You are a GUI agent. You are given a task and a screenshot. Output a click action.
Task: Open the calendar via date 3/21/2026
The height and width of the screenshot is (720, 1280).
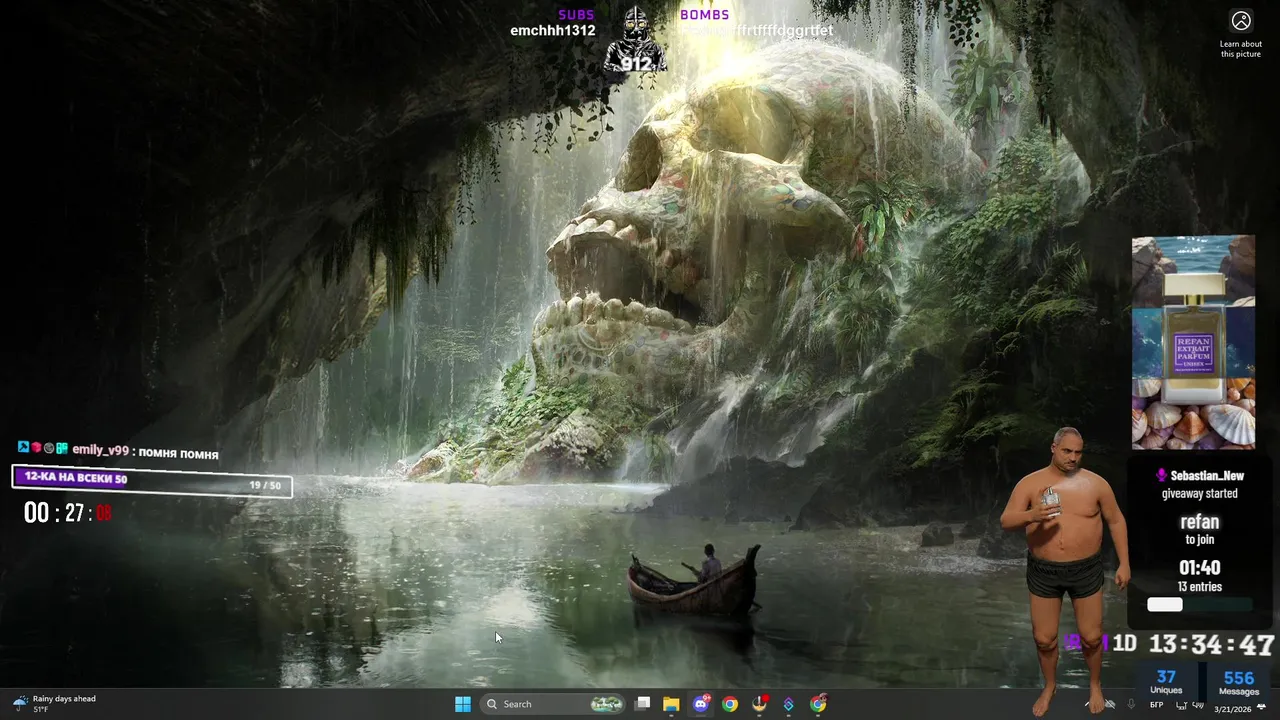point(1233,709)
